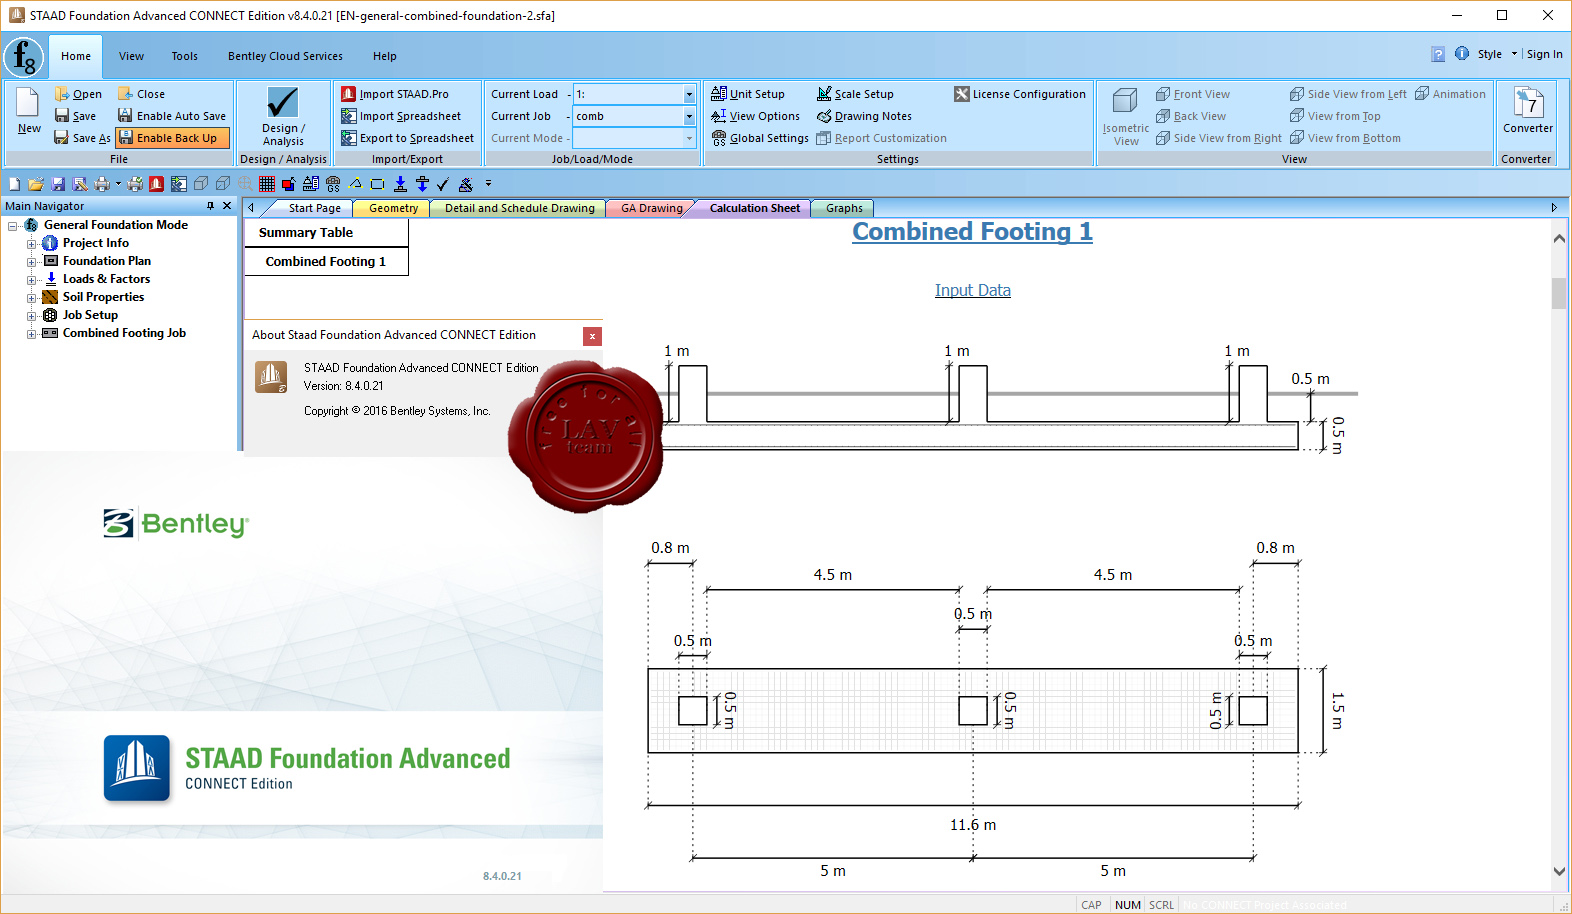Open a file with the Open button
Screen dimensions: 1572x914
tap(78, 94)
